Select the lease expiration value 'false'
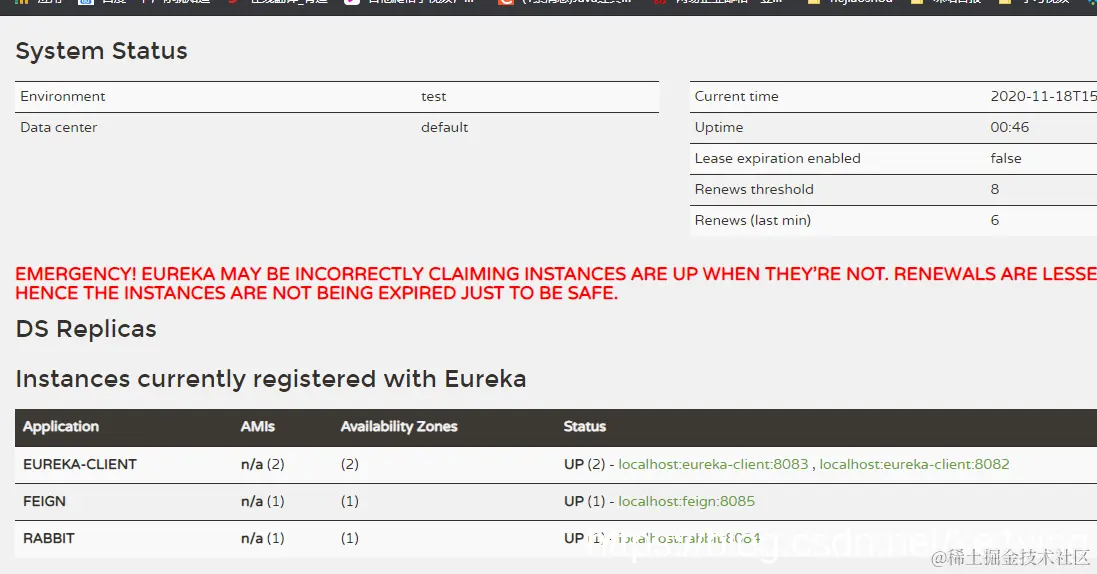Viewport: 1097px width, 574px height. coord(1006,158)
